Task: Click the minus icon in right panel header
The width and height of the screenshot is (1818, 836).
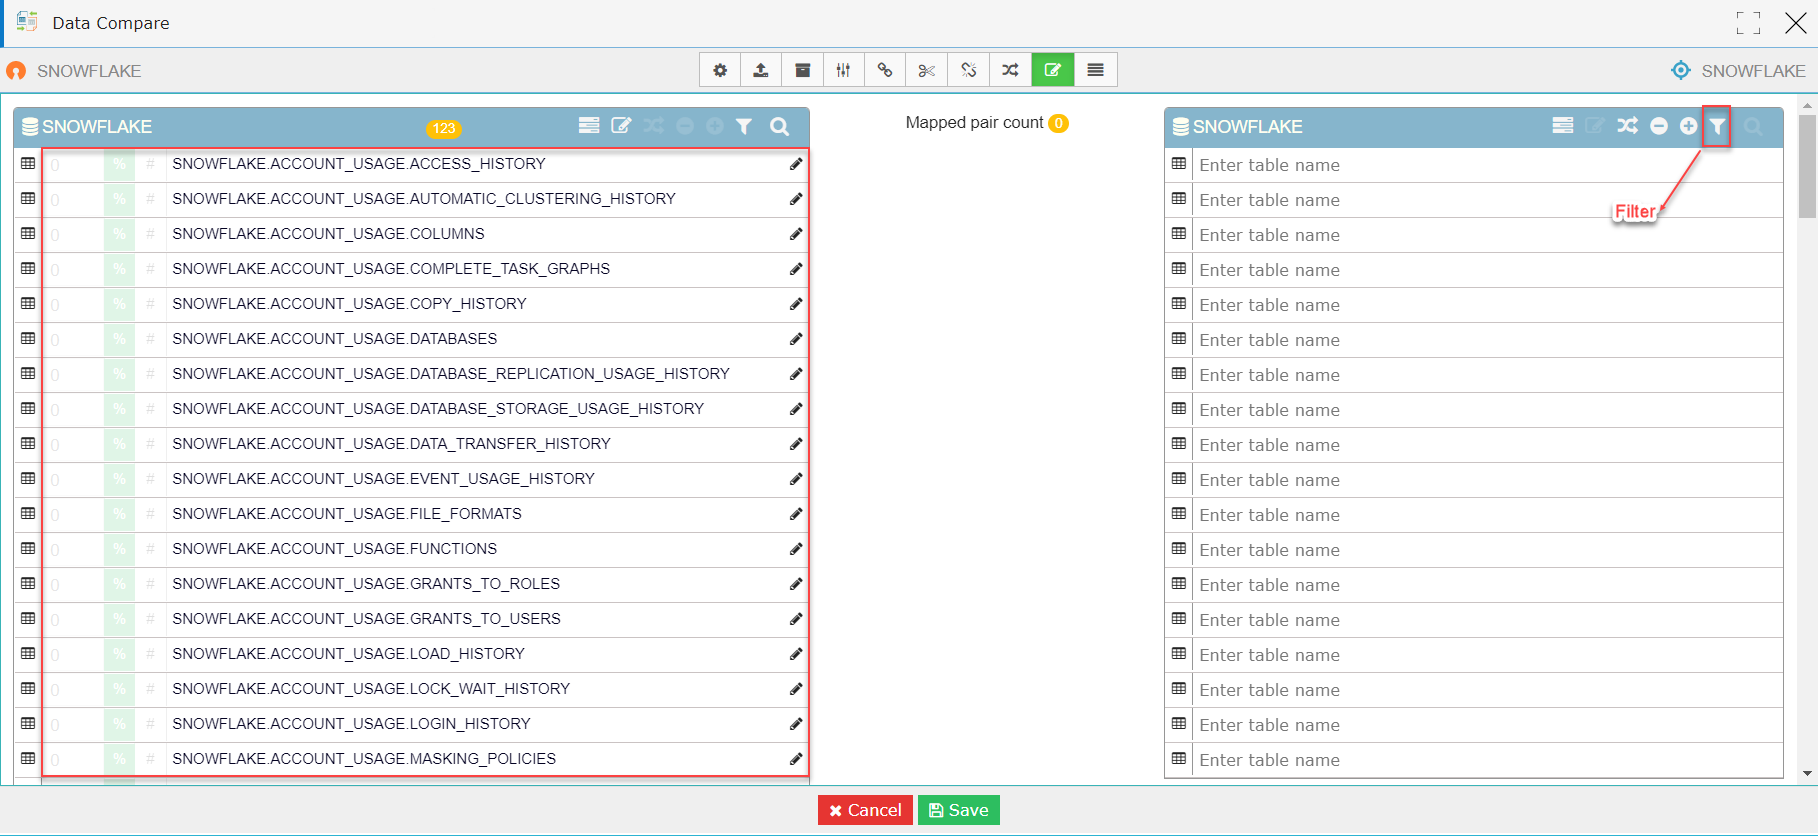Action: tap(1659, 126)
